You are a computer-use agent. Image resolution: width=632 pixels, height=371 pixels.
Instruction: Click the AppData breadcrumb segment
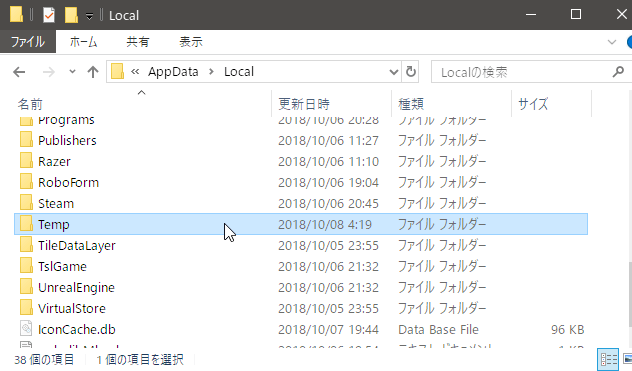pyautogui.click(x=173, y=72)
